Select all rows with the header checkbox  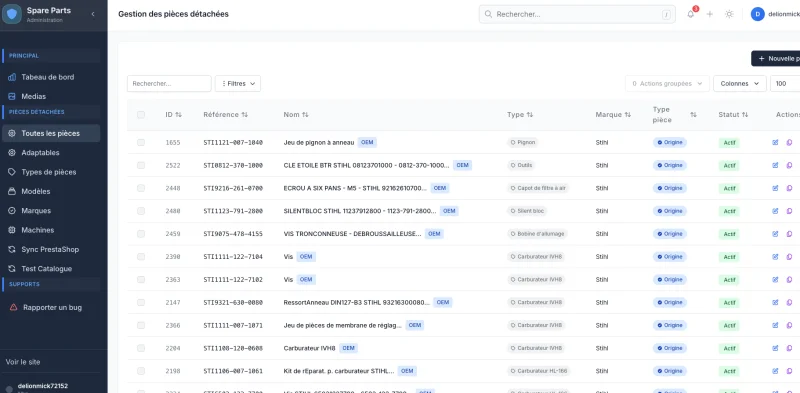click(141, 115)
